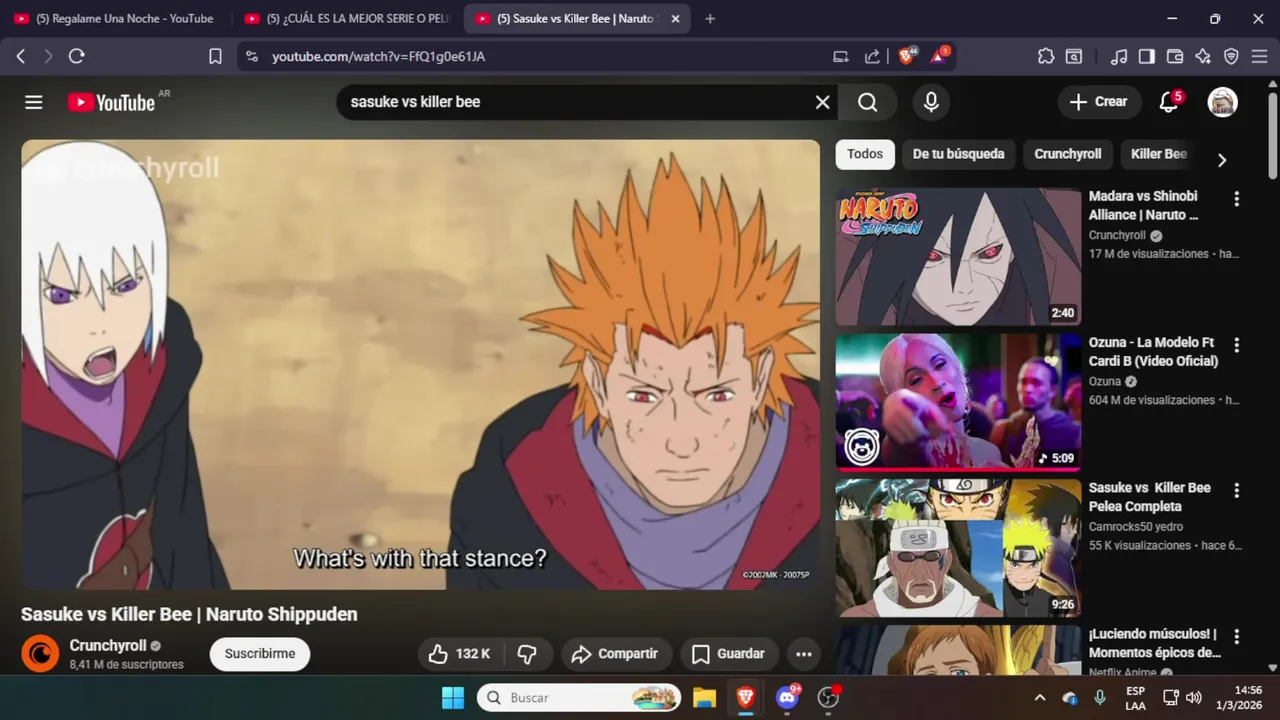Image resolution: width=1280 pixels, height=720 pixels.
Task: Open options for Ozuna La Modelo video
Action: [x=1236, y=345]
